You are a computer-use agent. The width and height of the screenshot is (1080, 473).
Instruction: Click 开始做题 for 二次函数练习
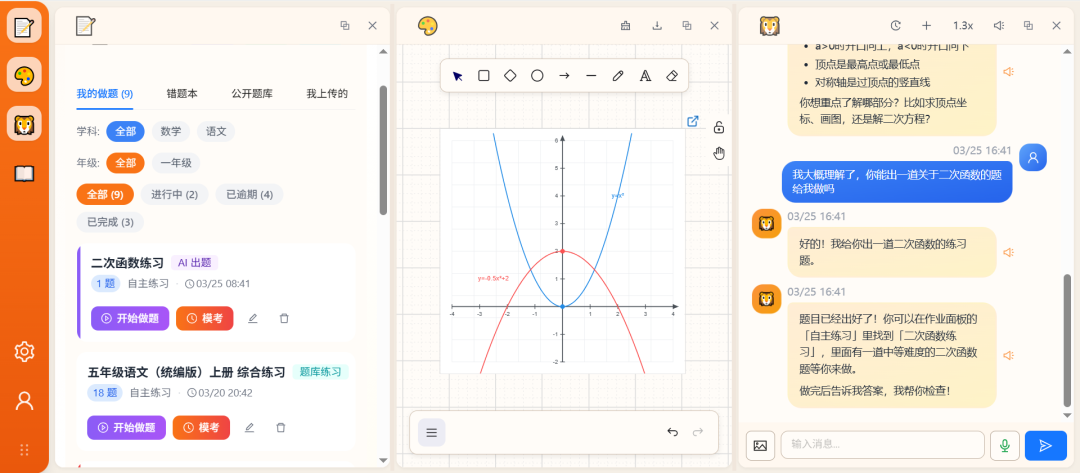[130, 318]
